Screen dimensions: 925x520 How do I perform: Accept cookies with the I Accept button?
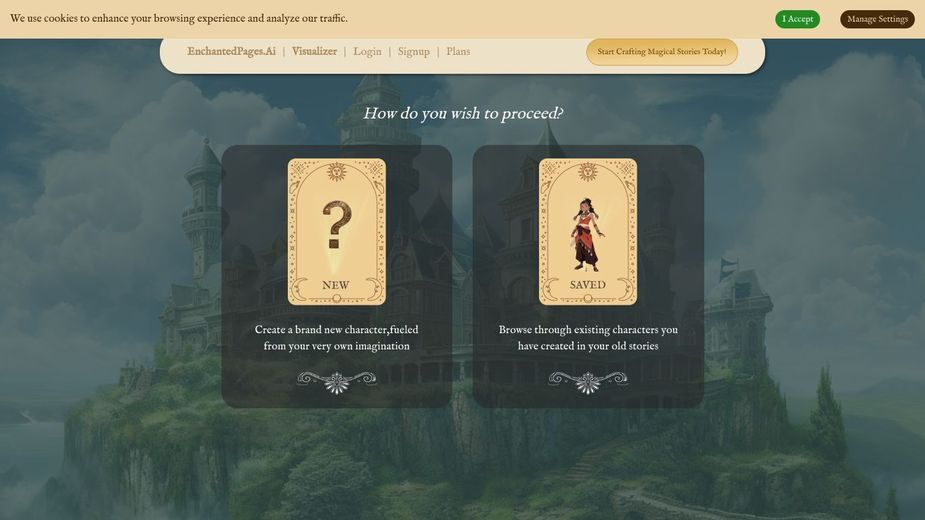point(798,19)
